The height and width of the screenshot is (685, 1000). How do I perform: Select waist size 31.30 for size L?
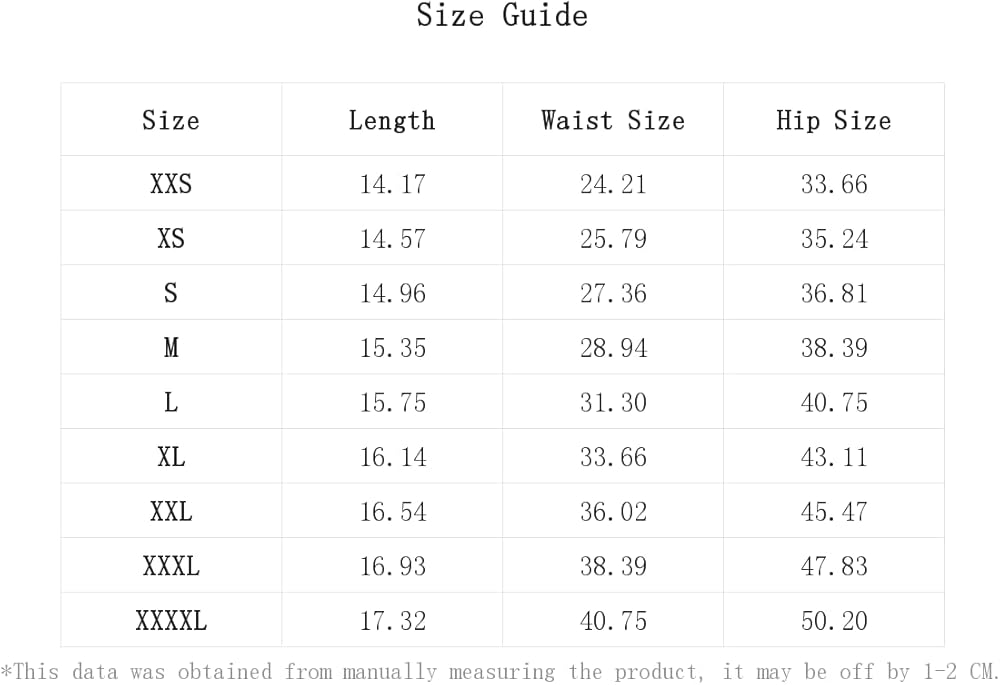[613, 403]
